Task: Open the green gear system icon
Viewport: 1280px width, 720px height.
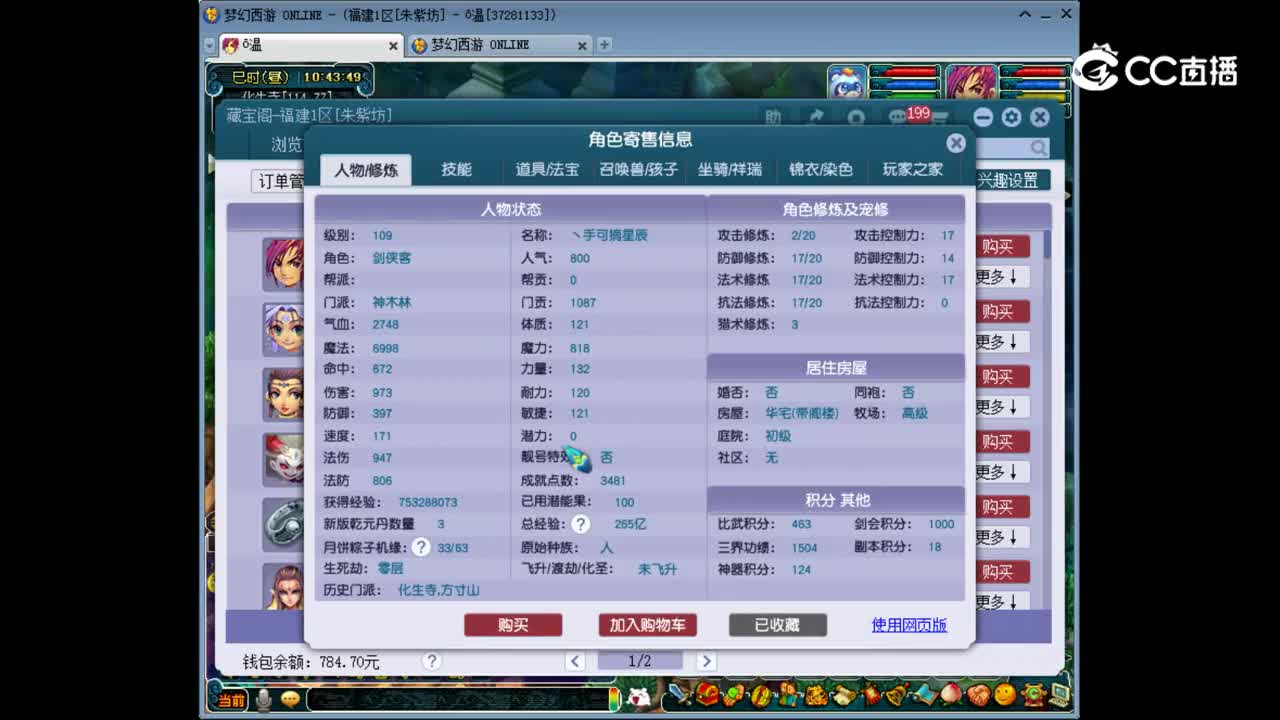Action: (x=1034, y=695)
